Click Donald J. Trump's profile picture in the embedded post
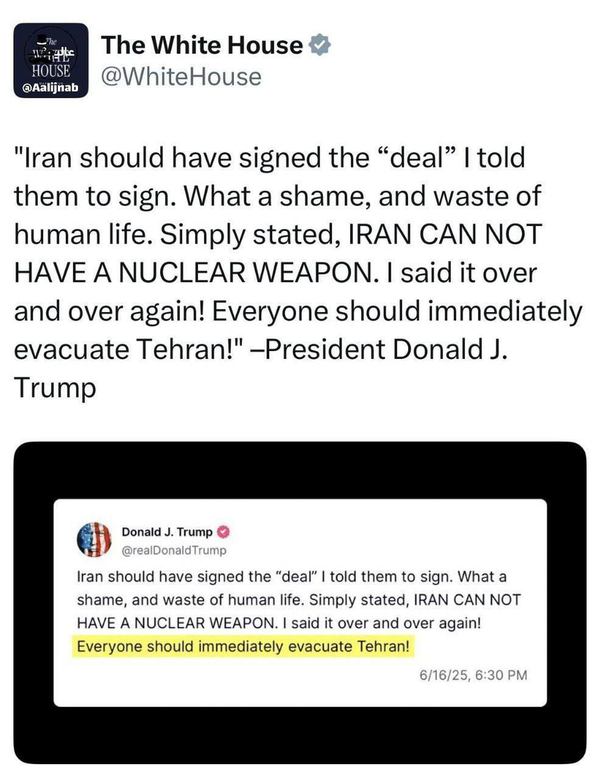600x780 pixels. 94,540
